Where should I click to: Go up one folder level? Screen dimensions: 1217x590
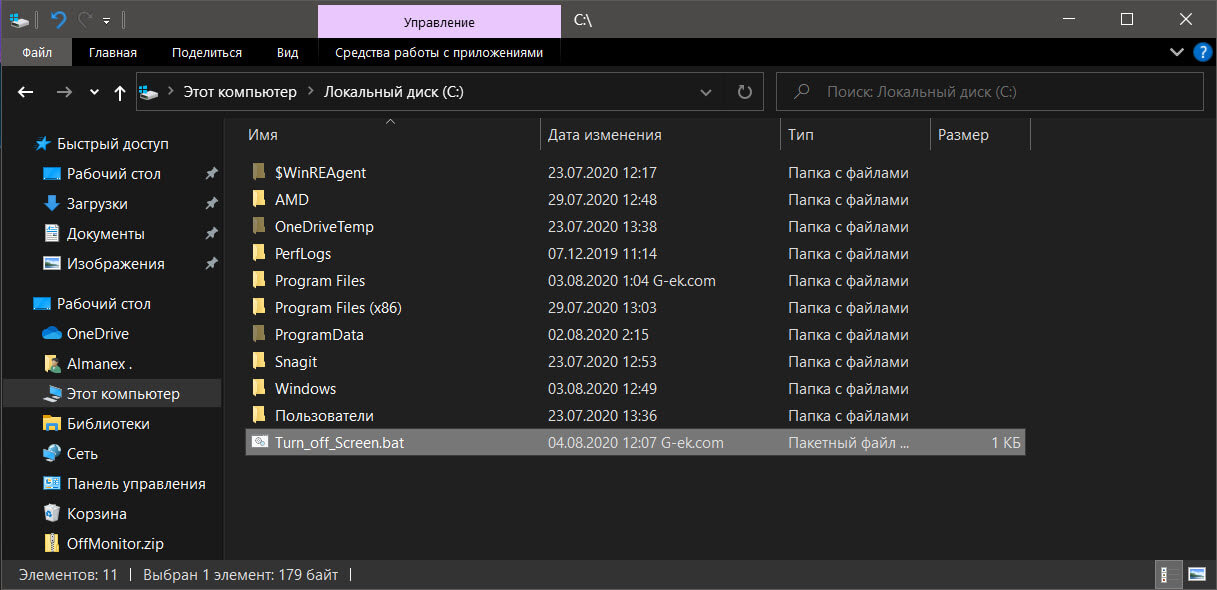[x=120, y=92]
